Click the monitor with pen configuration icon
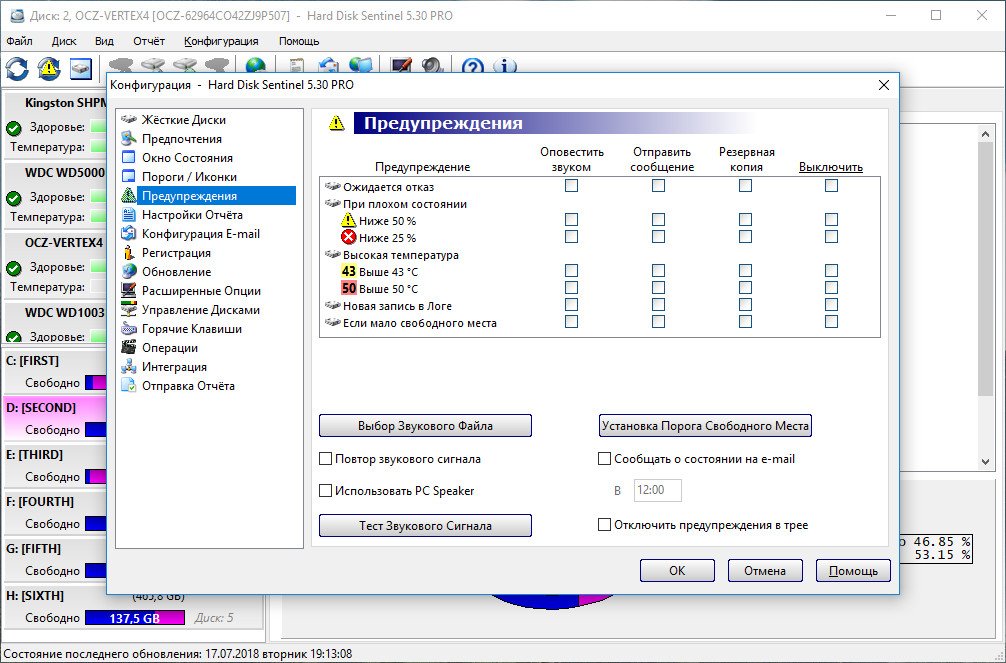Viewport: 1006px width, 663px height. pyautogui.click(x=402, y=65)
